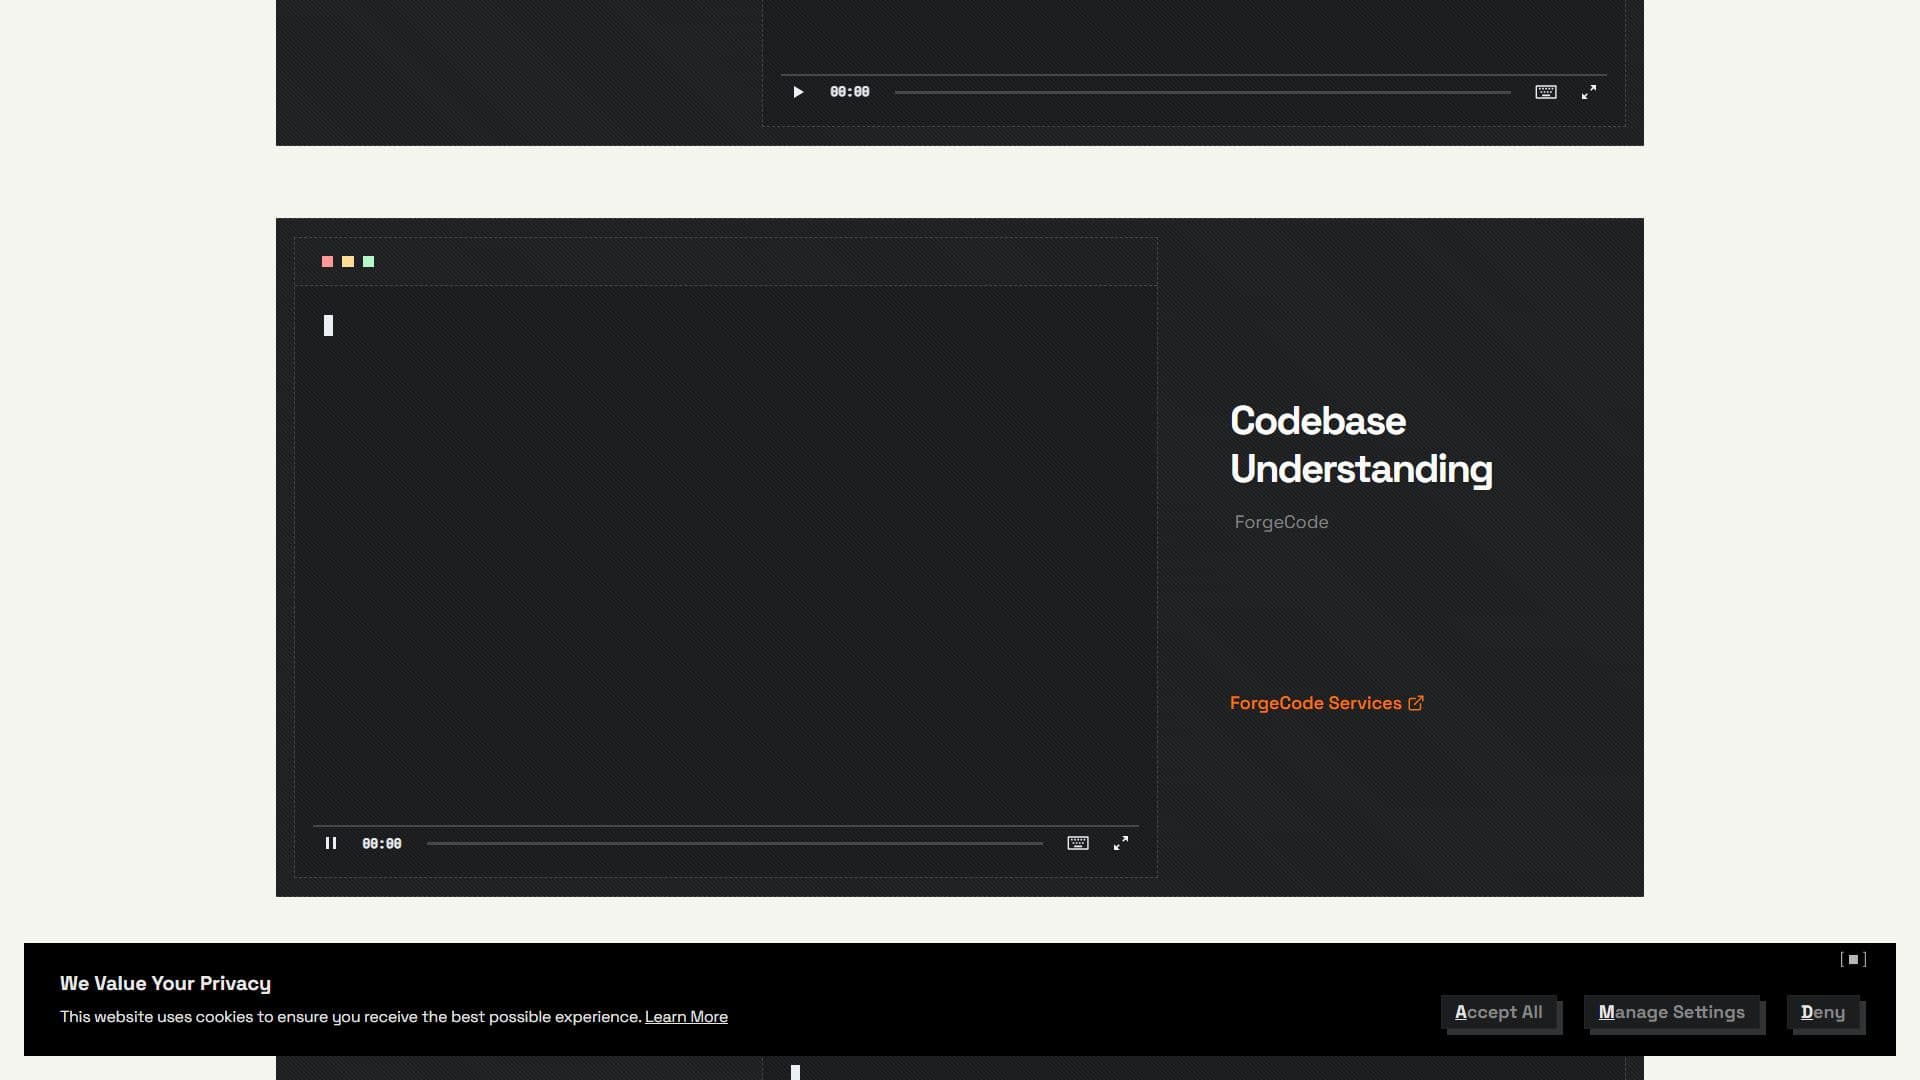This screenshot has height=1080, width=1920.
Task: Toggle fullscreen on the upper player
Action: click(x=1589, y=92)
